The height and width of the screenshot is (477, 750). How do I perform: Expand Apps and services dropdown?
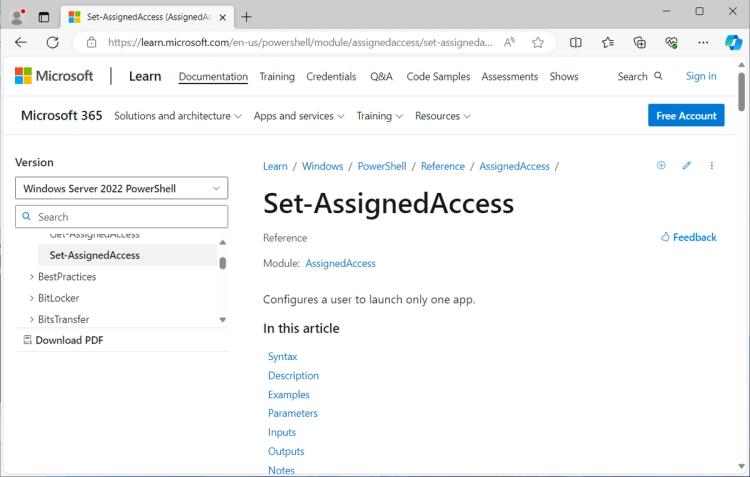point(299,116)
